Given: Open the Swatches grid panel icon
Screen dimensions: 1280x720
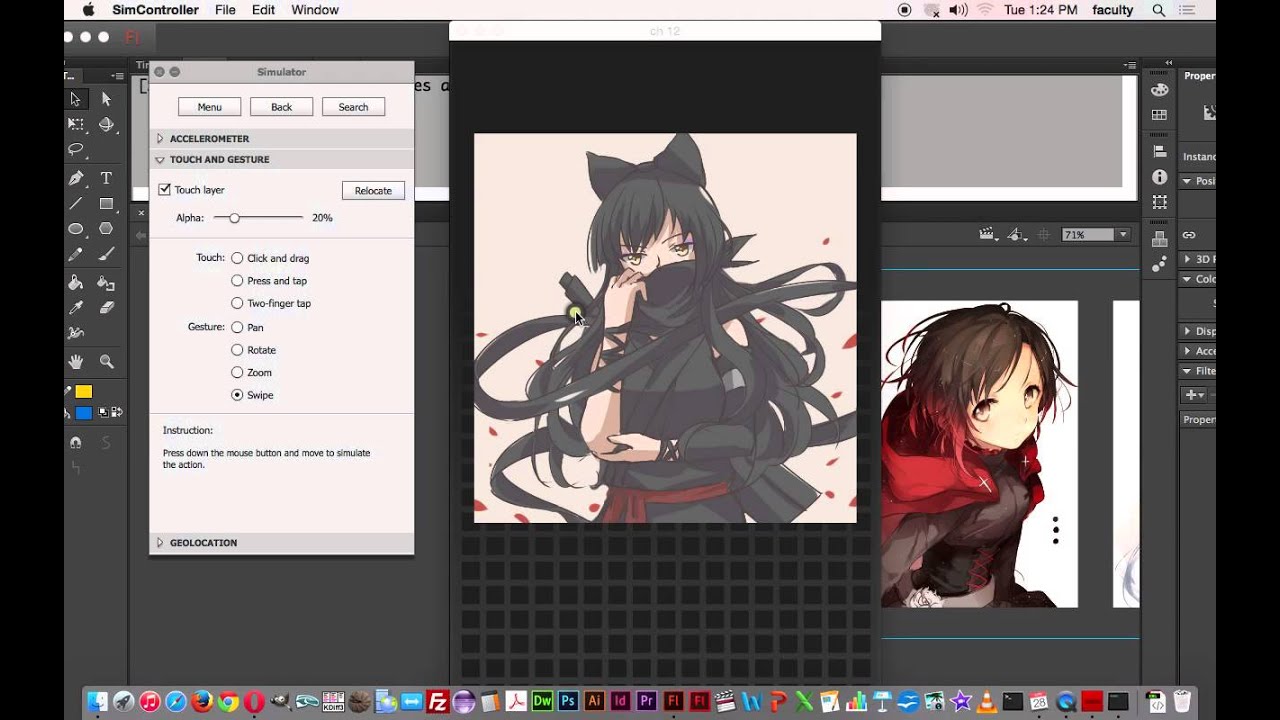Looking at the screenshot, I should (1160, 116).
